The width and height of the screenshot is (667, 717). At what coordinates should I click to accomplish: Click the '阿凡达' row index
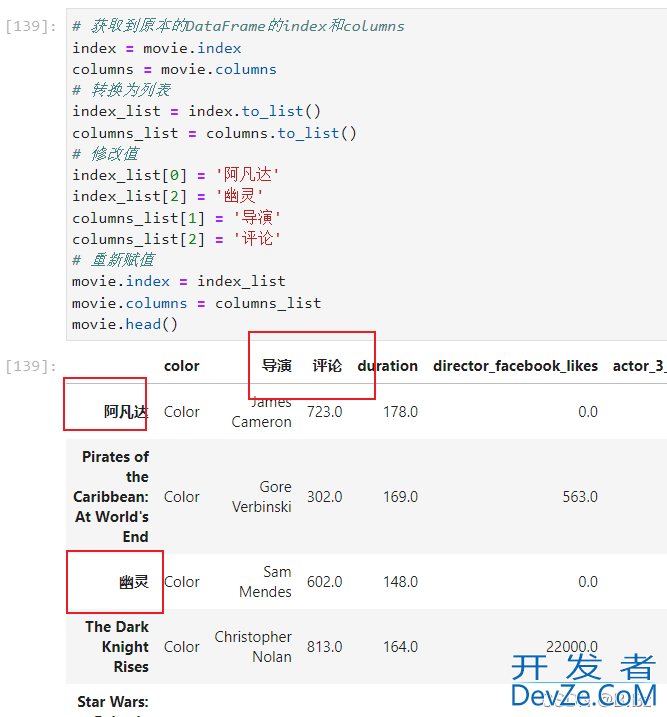(126, 412)
